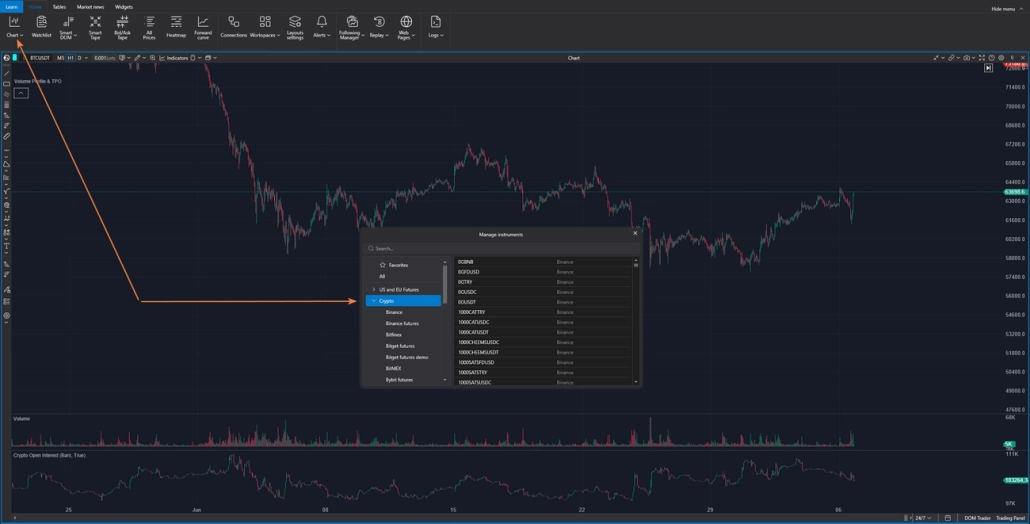The width and height of the screenshot is (1030, 524).
Task: Select the 0GUSDT instrument row
Action: coord(543,302)
